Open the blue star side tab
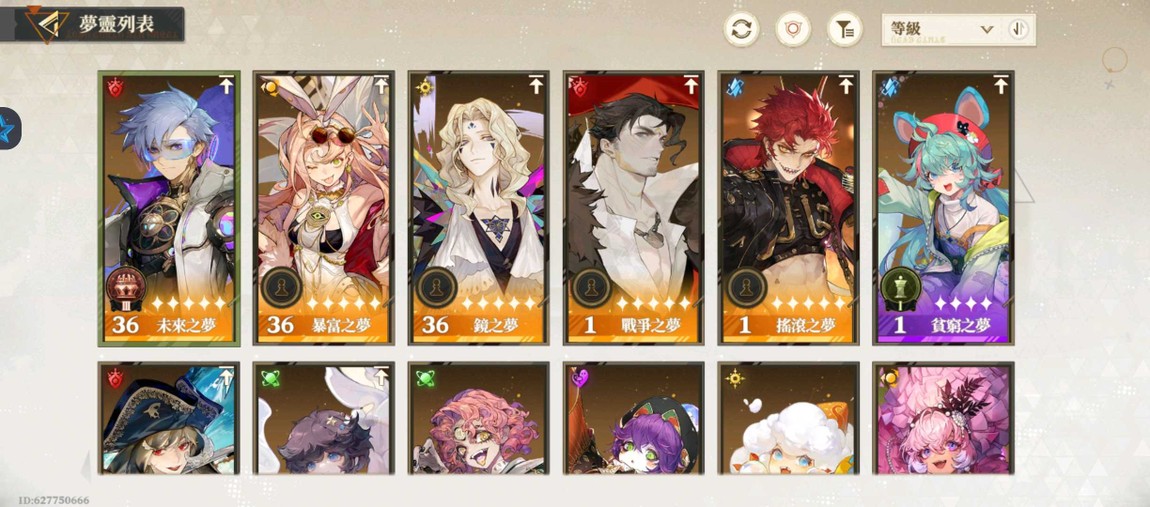The height and width of the screenshot is (507, 1150). [9, 128]
